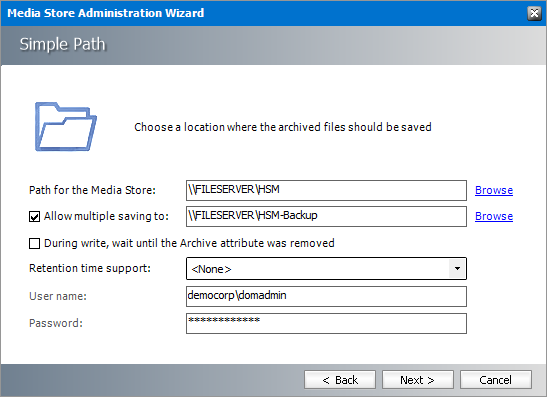
Task: Expand the Retention time support arrow
Action: (457, 269)
